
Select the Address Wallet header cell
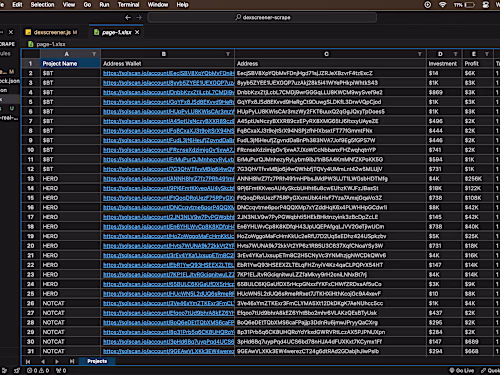point(168,63)
